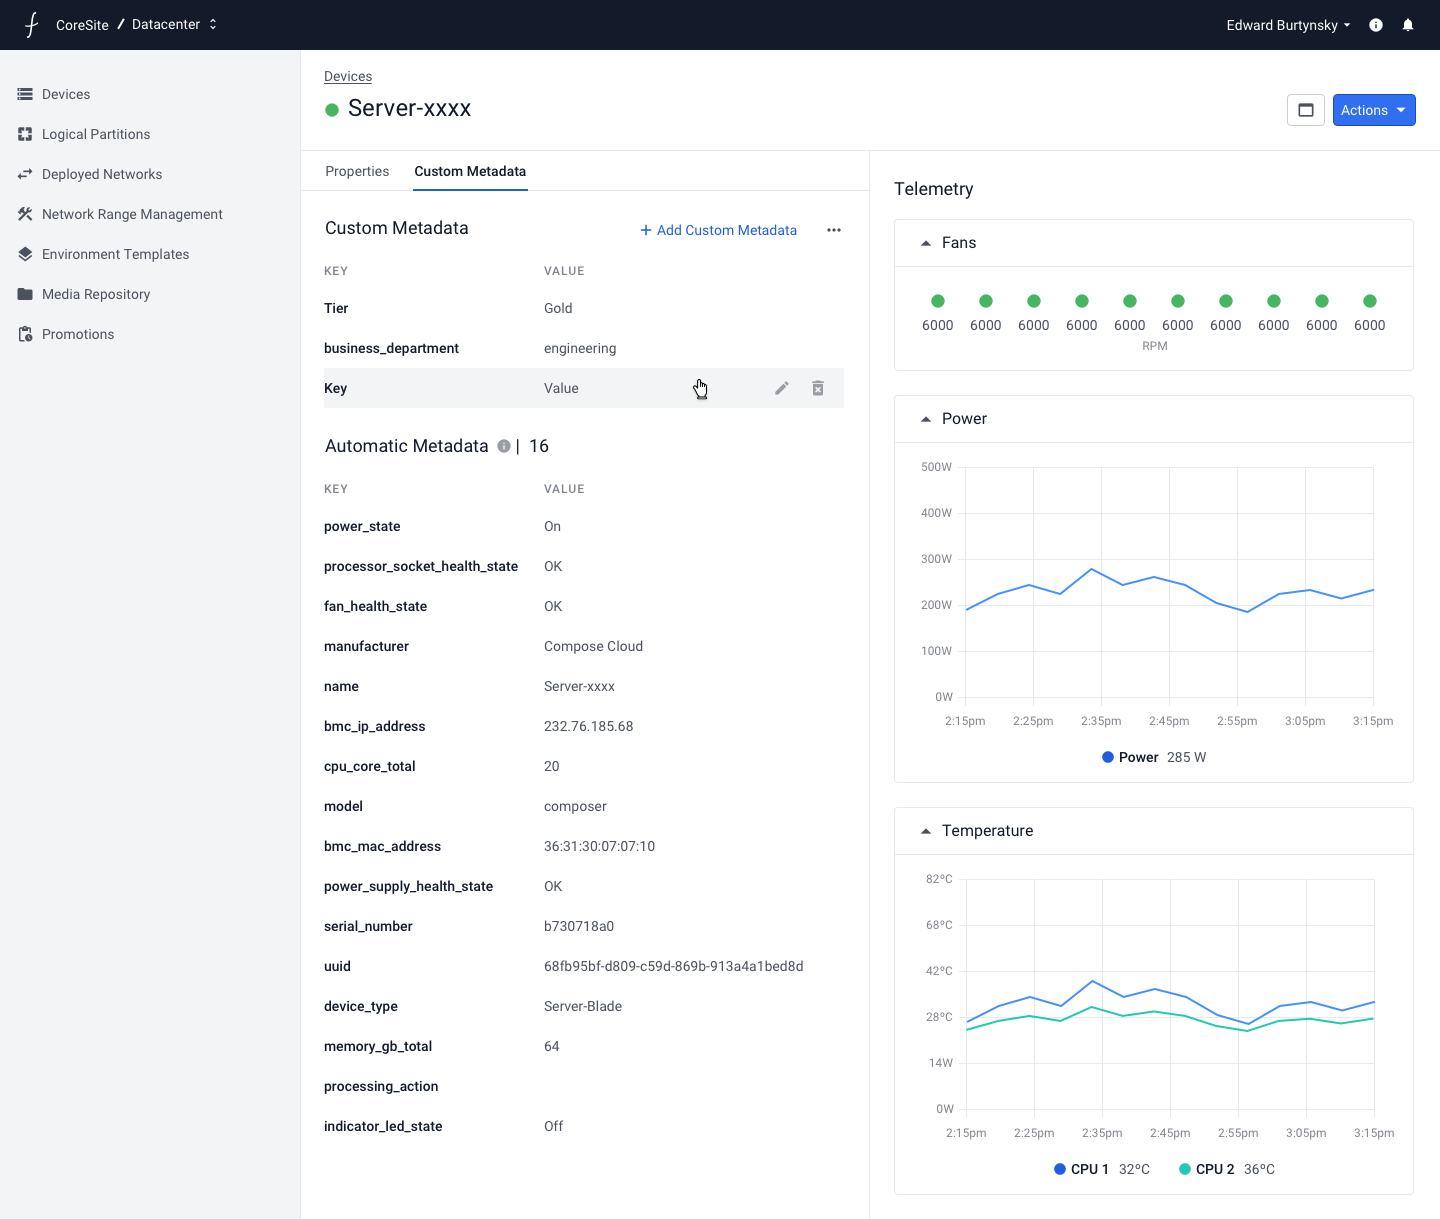
Task: Collapse the Fans telemetry section
Action: 926,243
